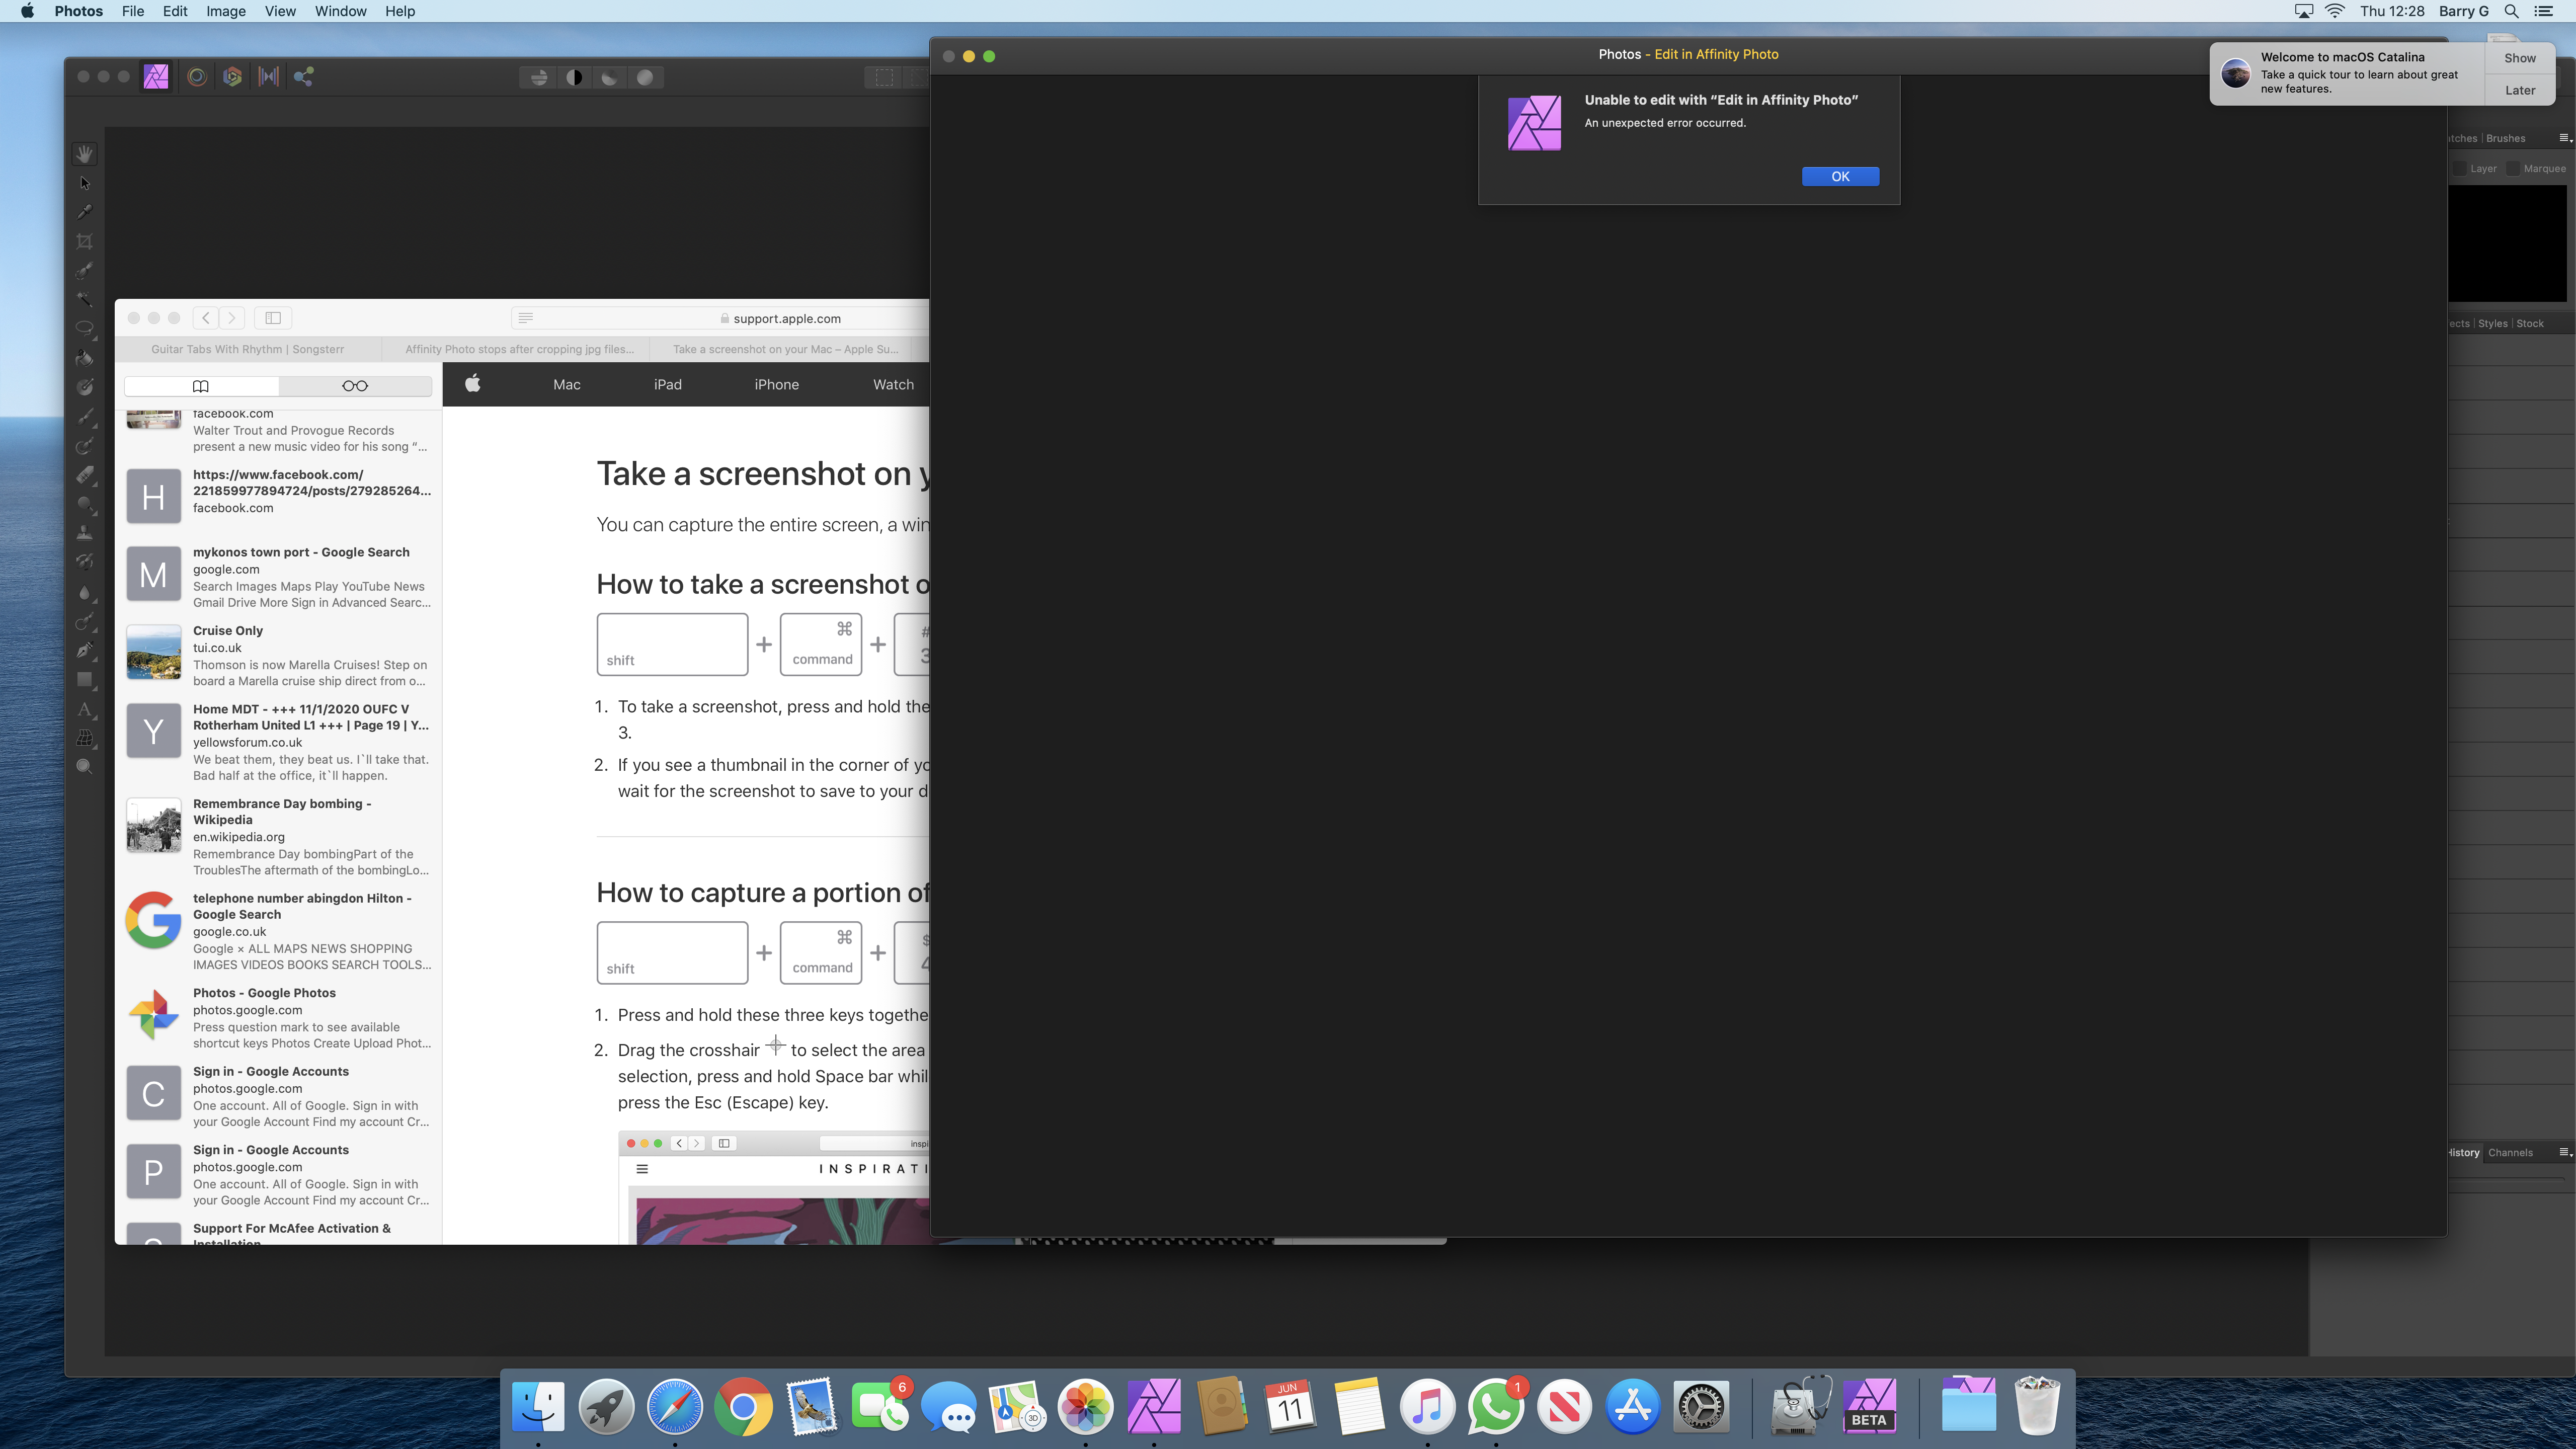Switch to Export Persona
2576x1449 pixels.
point(304,77)
